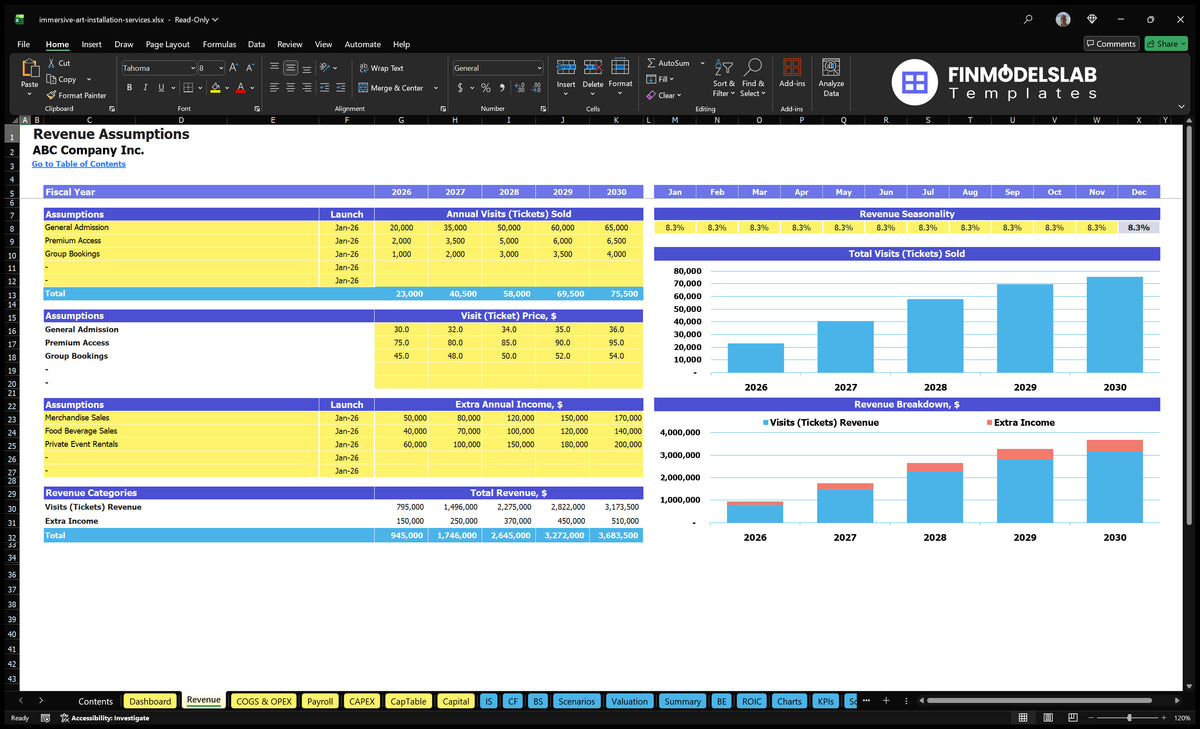The width and height of the screenshot is (1200, 729).
Task: Increase font size with larger A icon
Action: pos(234,68)
